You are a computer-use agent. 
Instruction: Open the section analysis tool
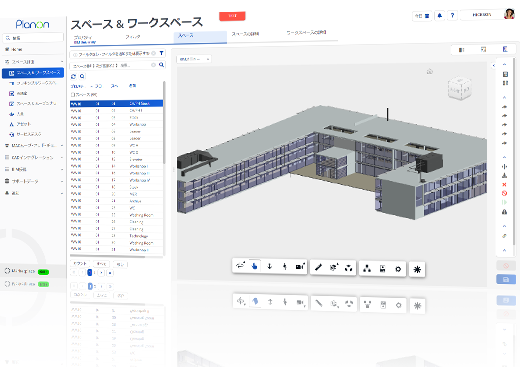point(334,267)
